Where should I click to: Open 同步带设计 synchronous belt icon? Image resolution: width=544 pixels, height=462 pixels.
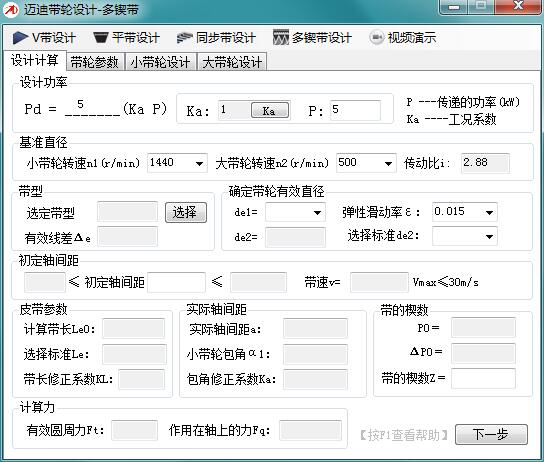(x=185, y=38)
